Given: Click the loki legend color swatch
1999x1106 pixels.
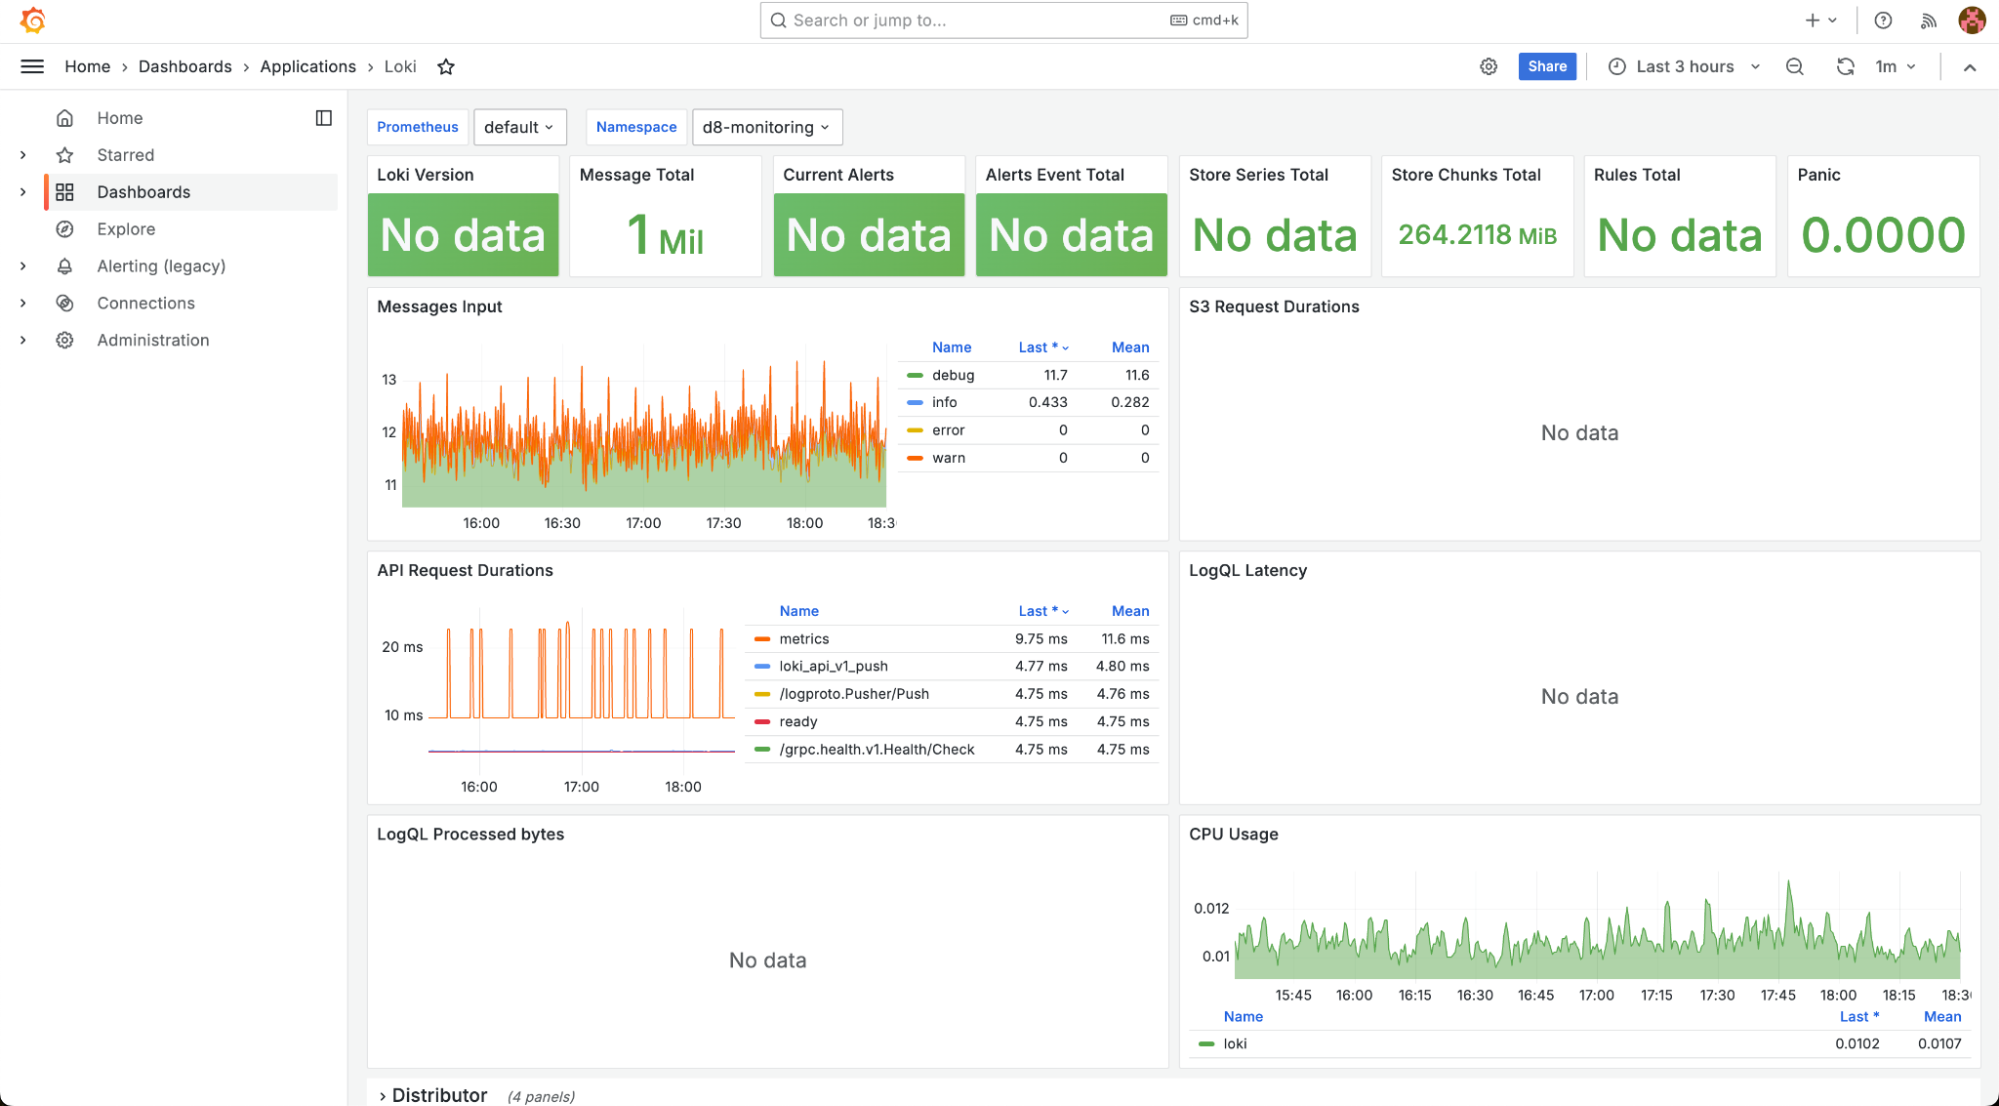Looking at the screenshot, I should click(1206, 1044).
